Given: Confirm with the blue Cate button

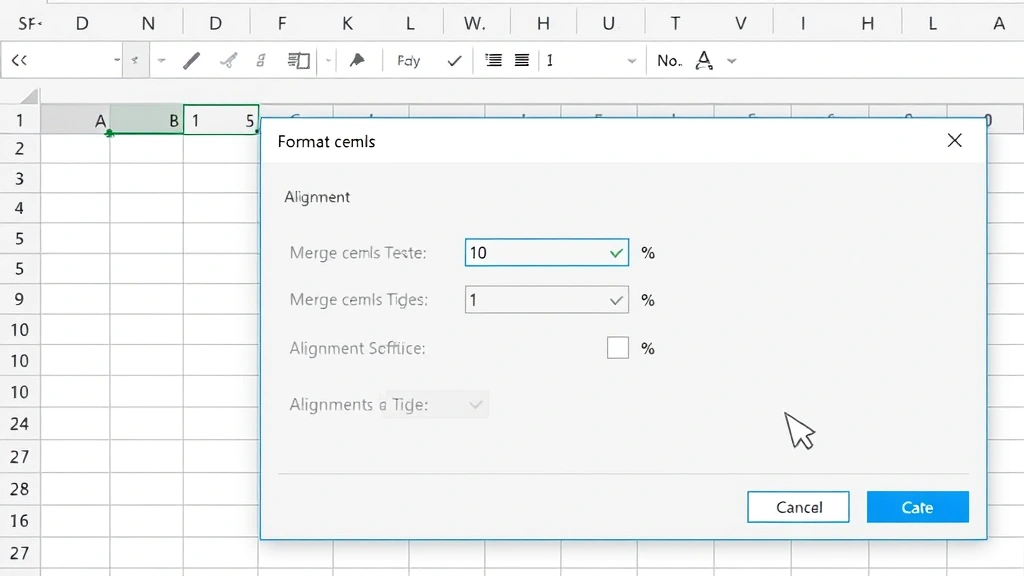Looking at the screenshot, I should pos(917,507).
